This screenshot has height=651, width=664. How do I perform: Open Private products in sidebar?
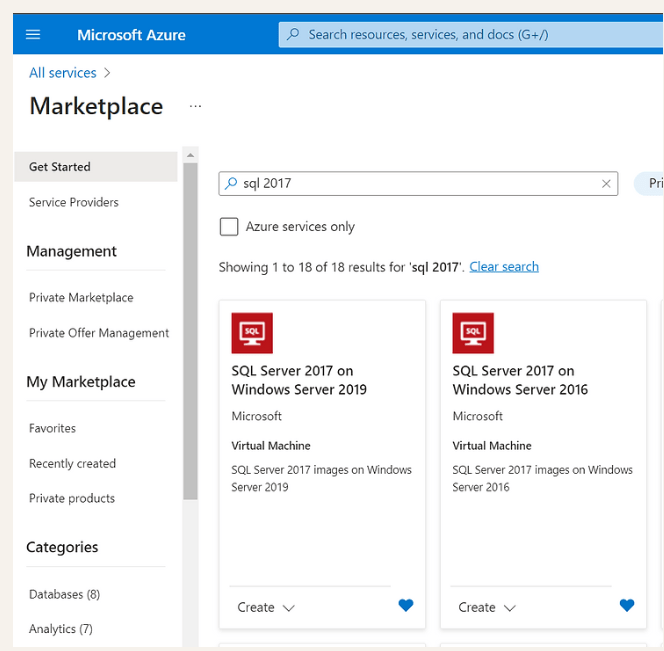click(72, 498)
